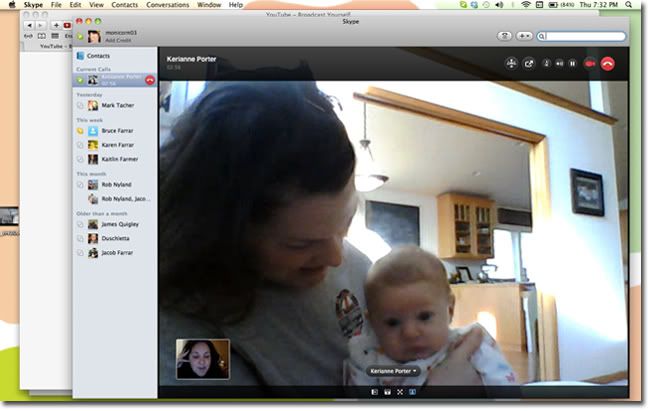Open the dial pad phone button in Skype toolbar

point(505,36)
